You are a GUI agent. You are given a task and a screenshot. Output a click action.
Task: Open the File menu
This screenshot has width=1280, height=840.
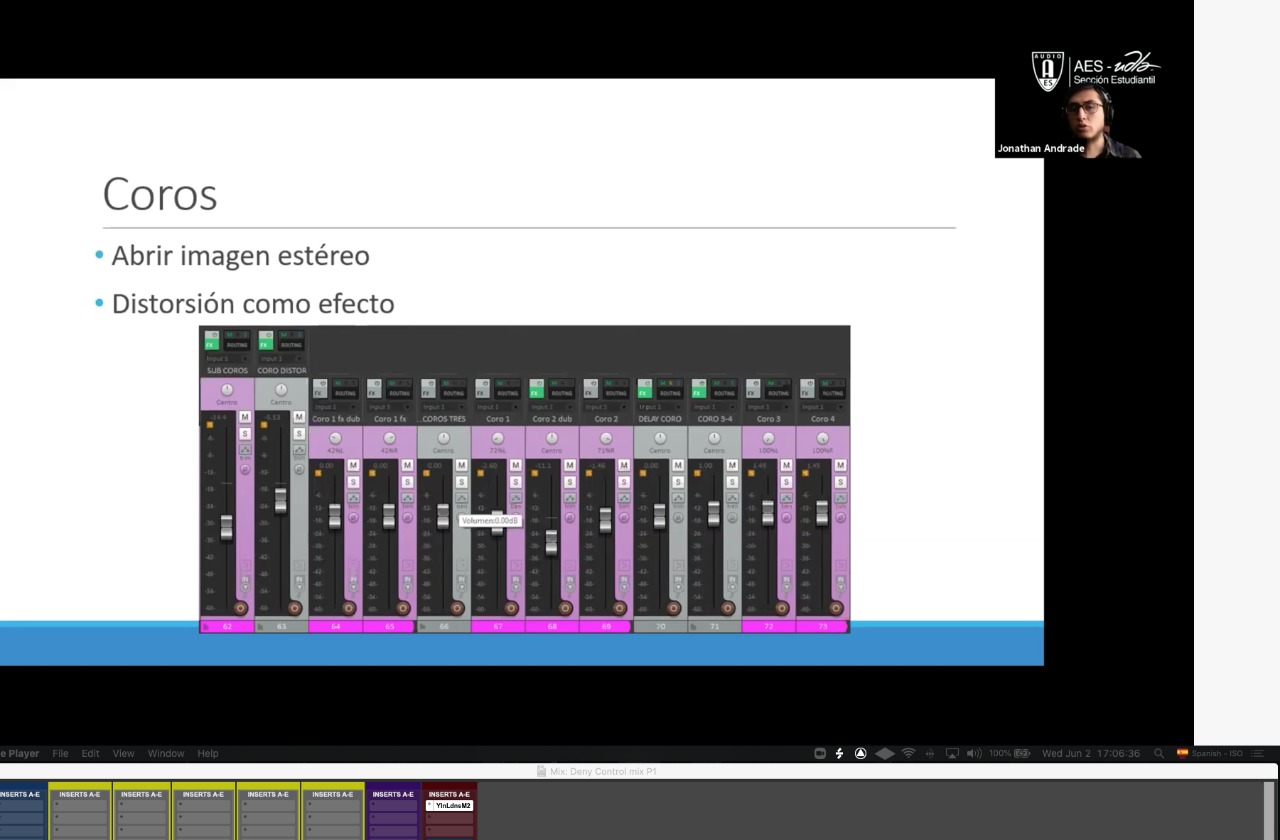60,753
